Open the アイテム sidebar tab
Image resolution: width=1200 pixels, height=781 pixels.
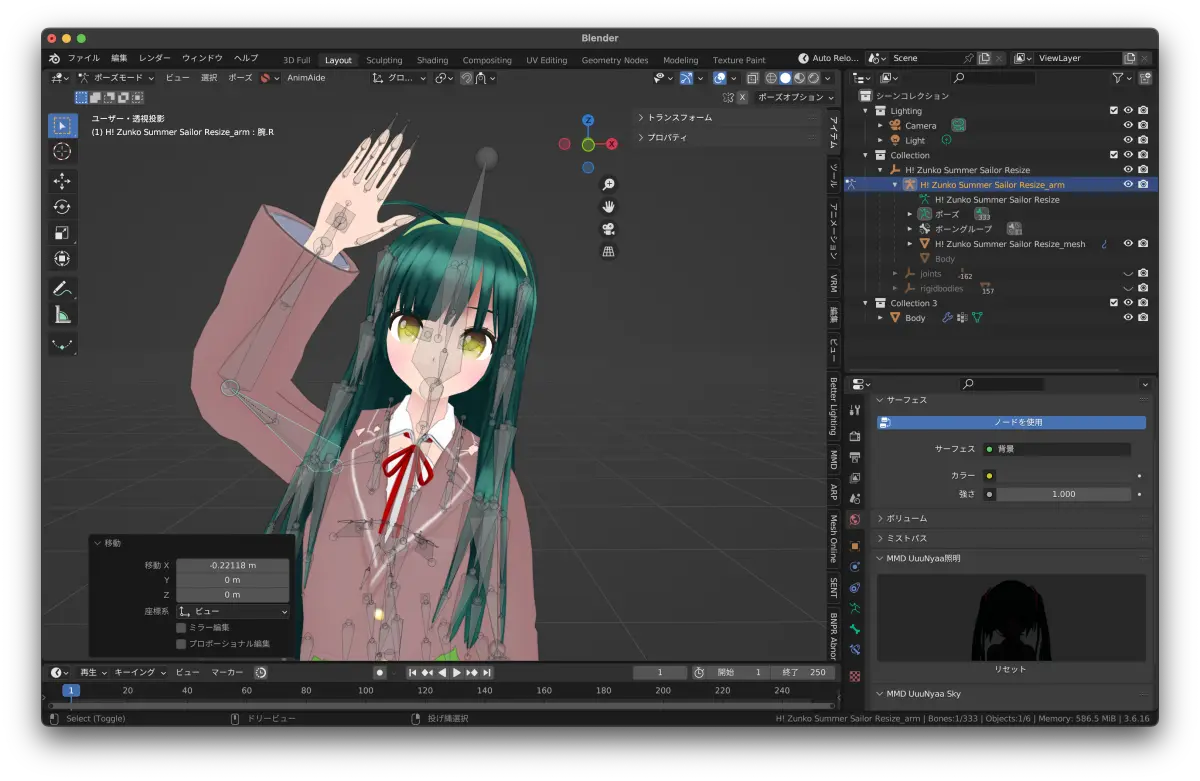coord(834,132)
